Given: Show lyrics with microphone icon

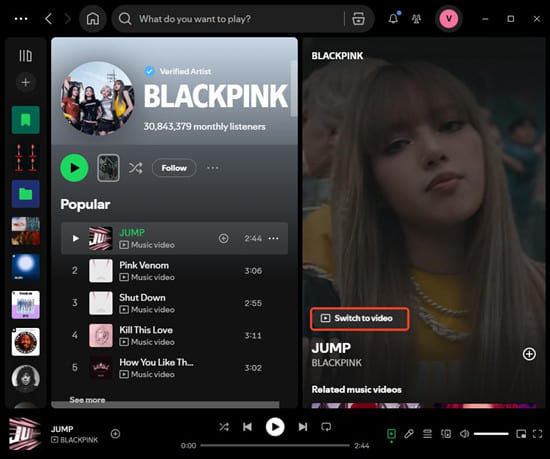Looking at the screenshot, I should coord(409,434).
